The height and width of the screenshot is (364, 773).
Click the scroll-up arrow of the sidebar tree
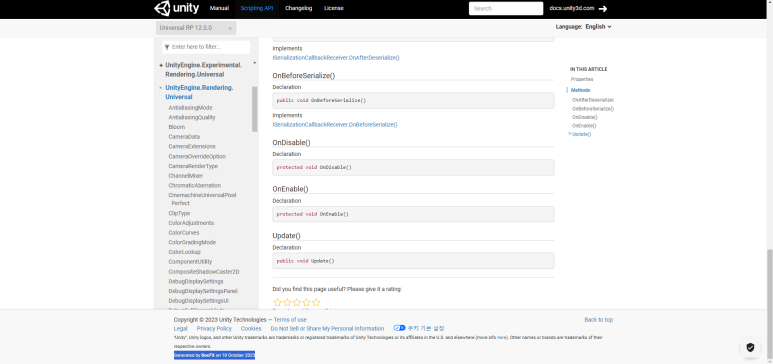pos(255,63)
